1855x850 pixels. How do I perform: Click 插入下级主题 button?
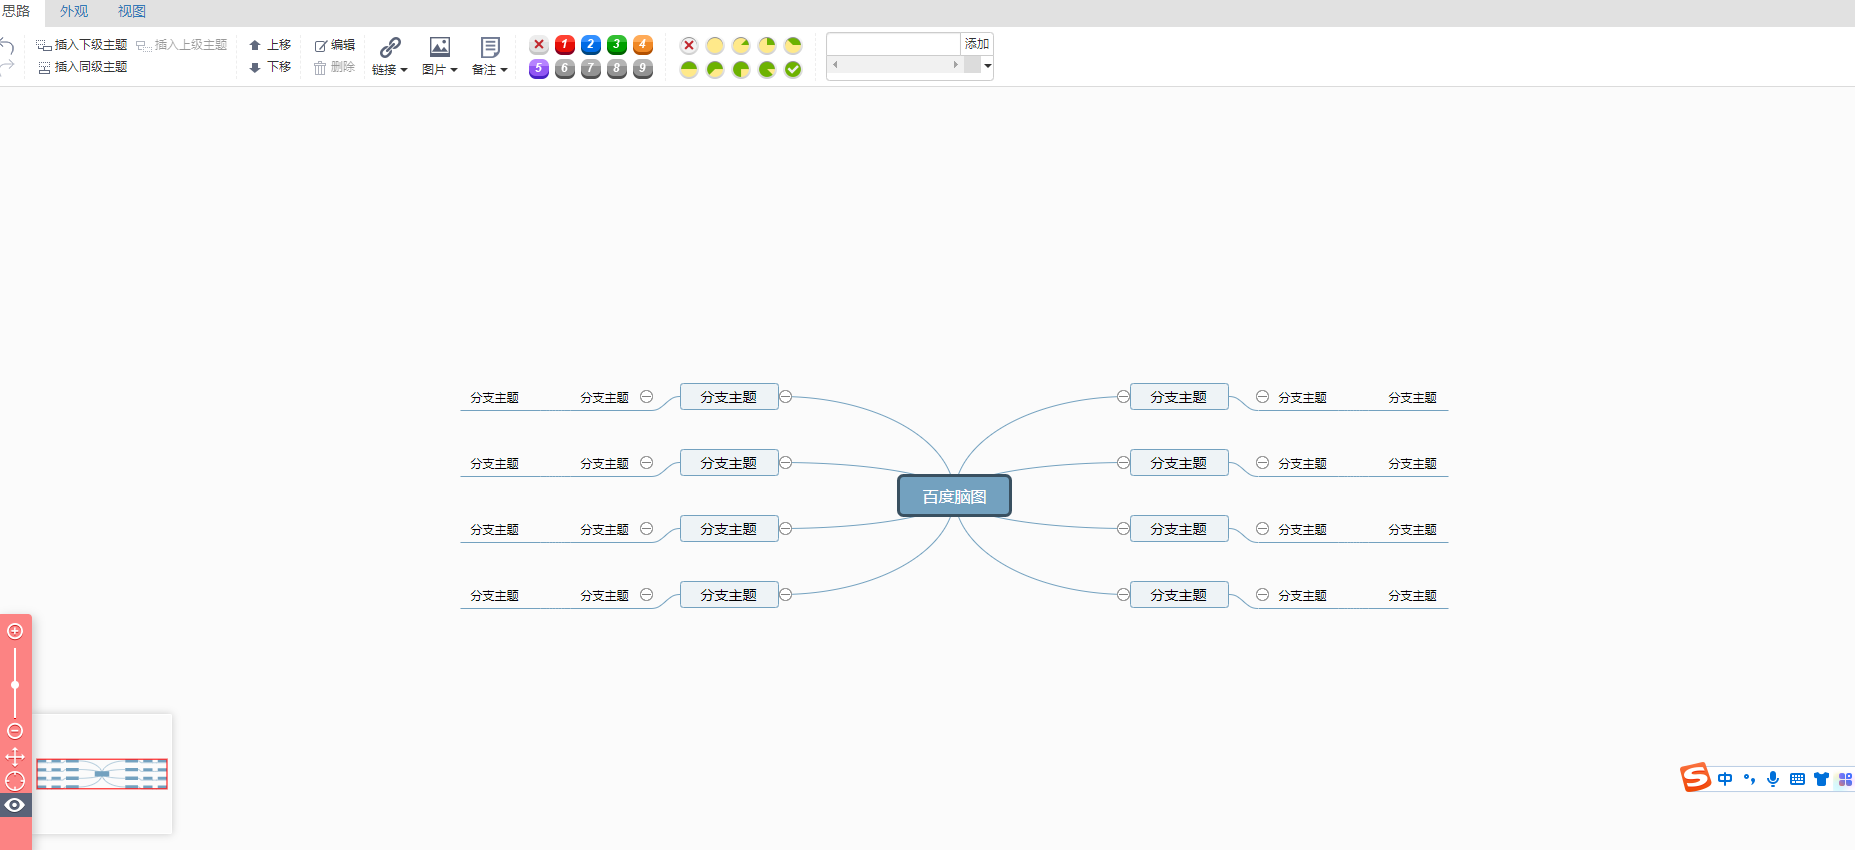coord(82,45)
